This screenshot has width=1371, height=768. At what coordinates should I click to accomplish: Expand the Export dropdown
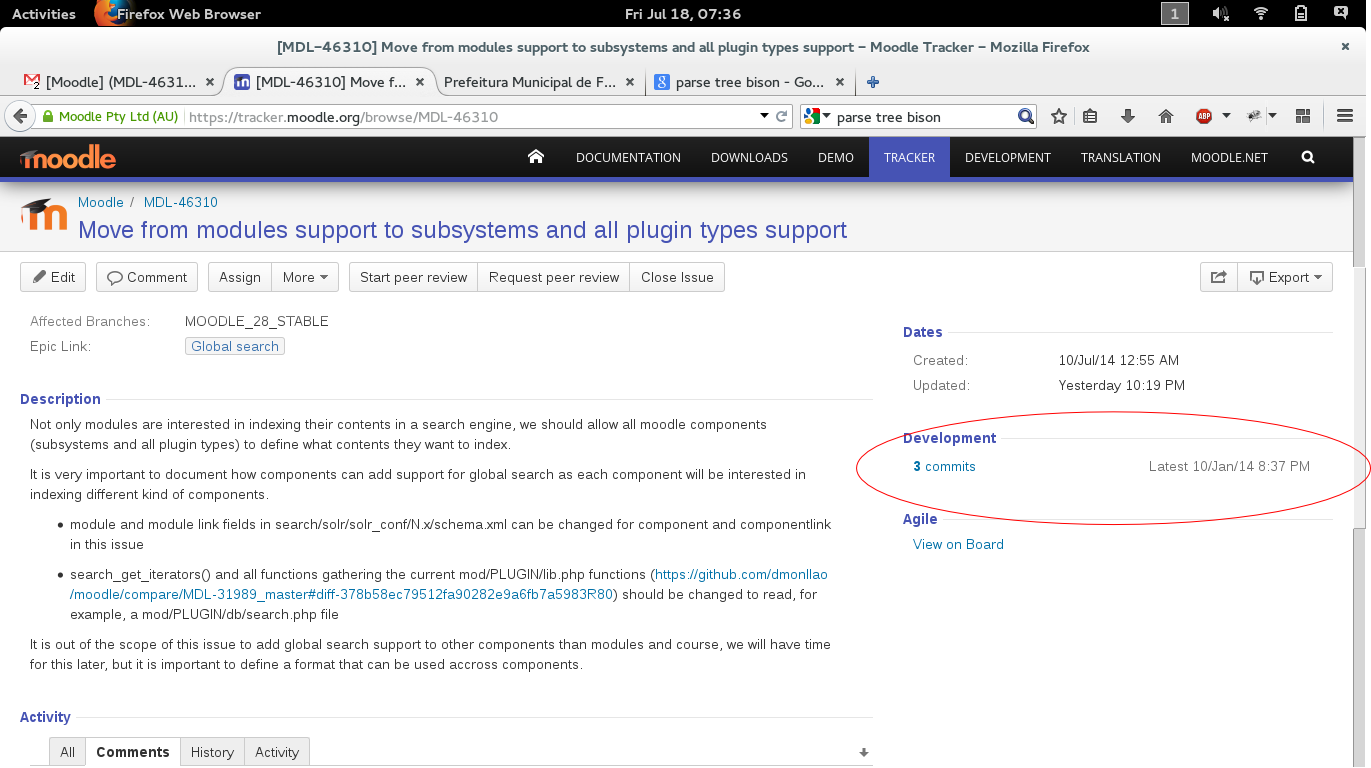[1285, 277]
